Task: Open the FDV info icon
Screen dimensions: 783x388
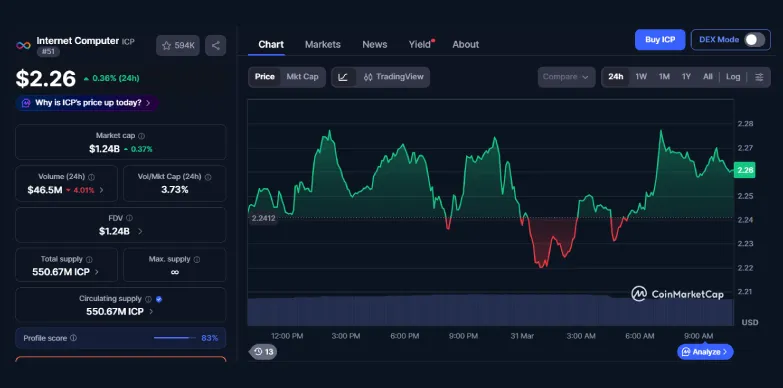Action: pos(129,218)
